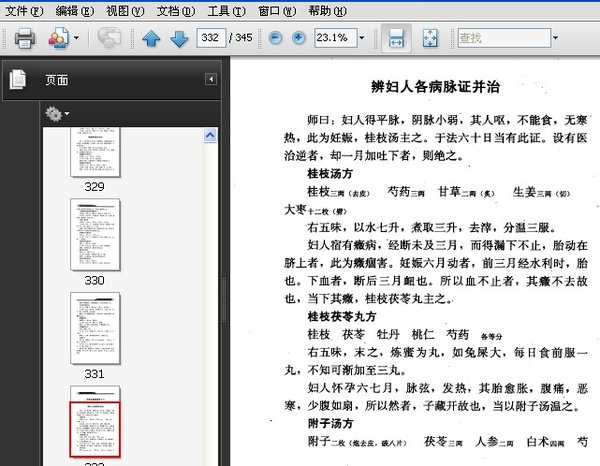Click heading 附子汤方 in the document
The width and height of the screenshot is (600, 466).
[330, 424]
